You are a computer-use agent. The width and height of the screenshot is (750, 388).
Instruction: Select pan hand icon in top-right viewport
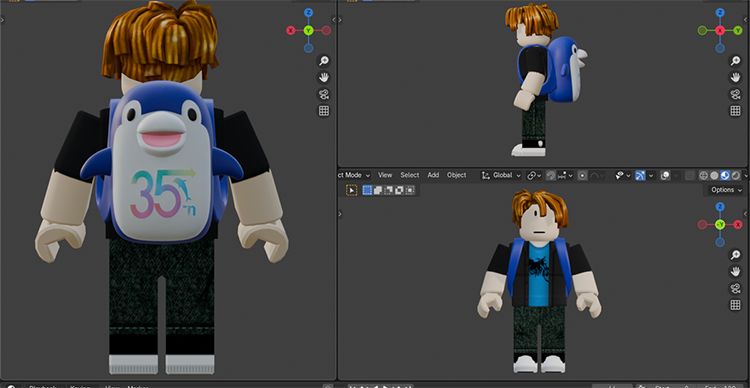(x=735, y=78)
